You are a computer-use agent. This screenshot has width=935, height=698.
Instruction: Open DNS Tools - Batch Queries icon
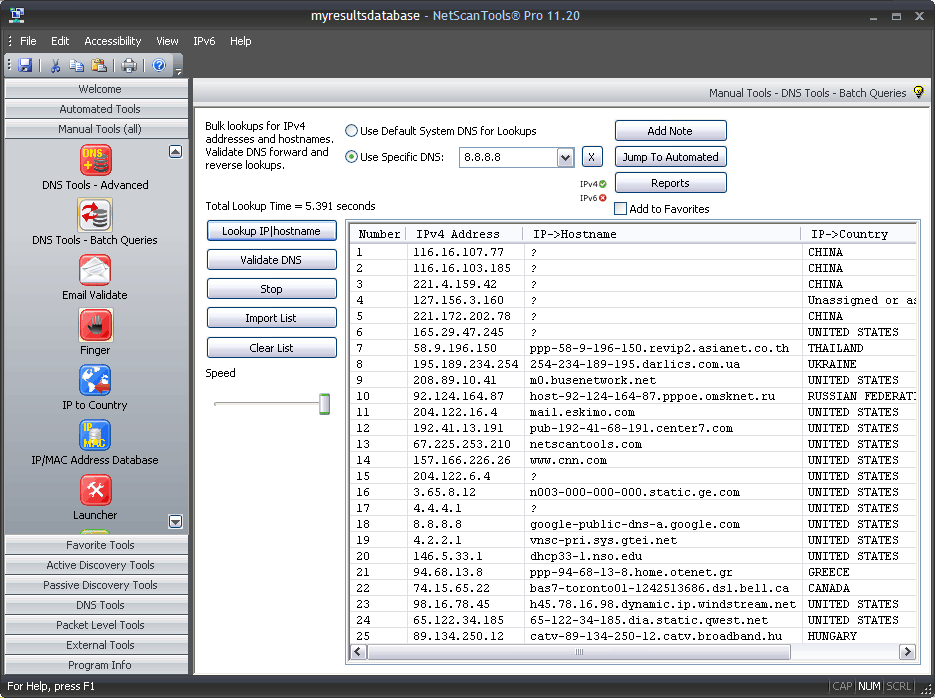pyautogui.click(x=95, y=215)
